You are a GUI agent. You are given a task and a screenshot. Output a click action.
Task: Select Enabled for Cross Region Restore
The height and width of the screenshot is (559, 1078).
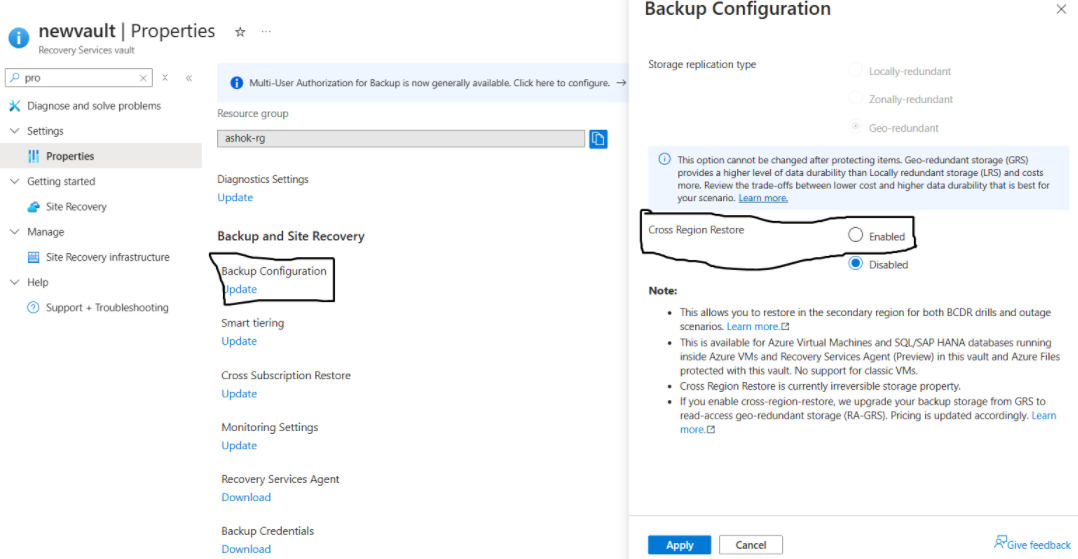855,235
